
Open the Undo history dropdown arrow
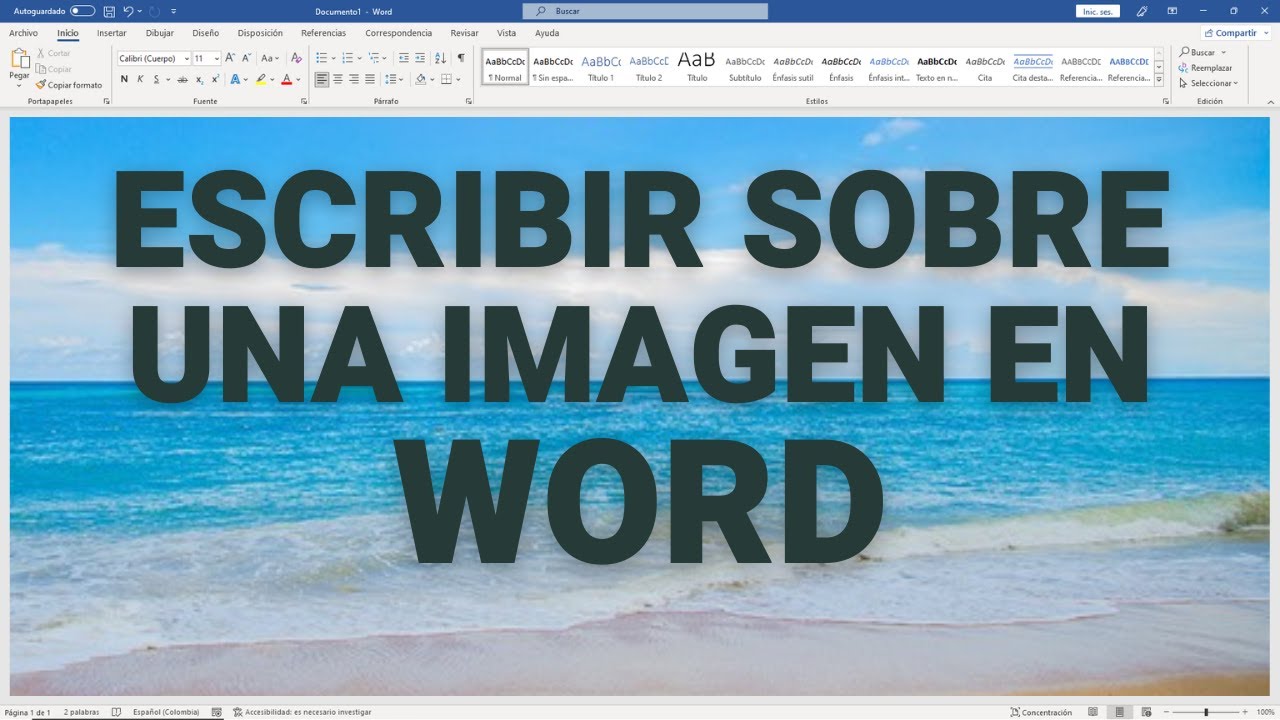coord(139,11)
